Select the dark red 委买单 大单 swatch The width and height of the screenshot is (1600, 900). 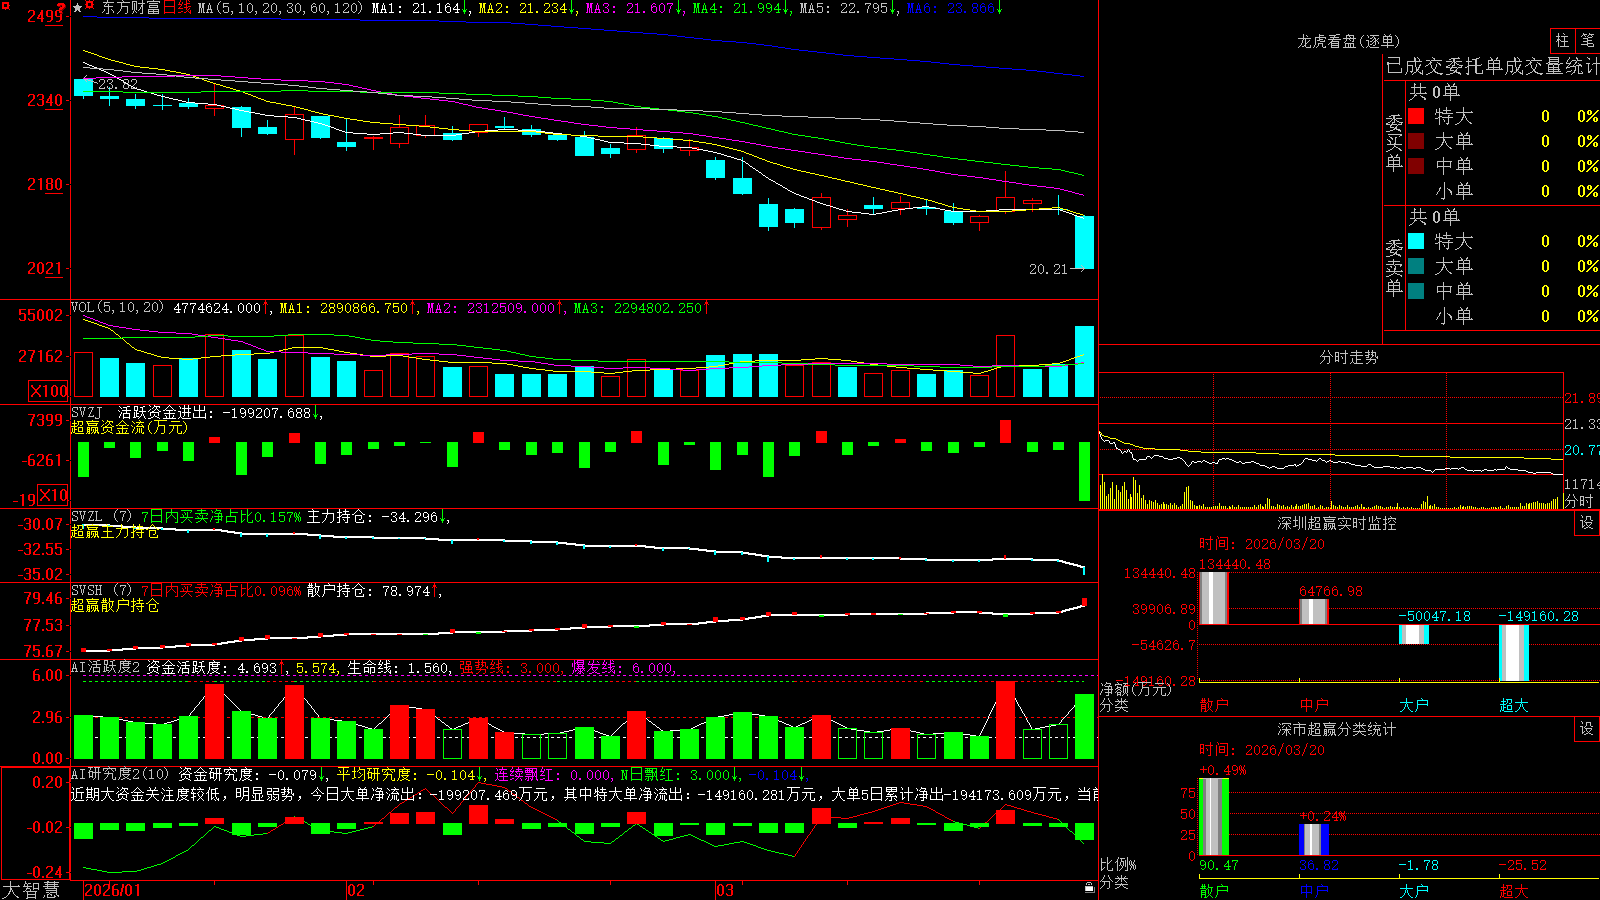tap(1416, 141)
